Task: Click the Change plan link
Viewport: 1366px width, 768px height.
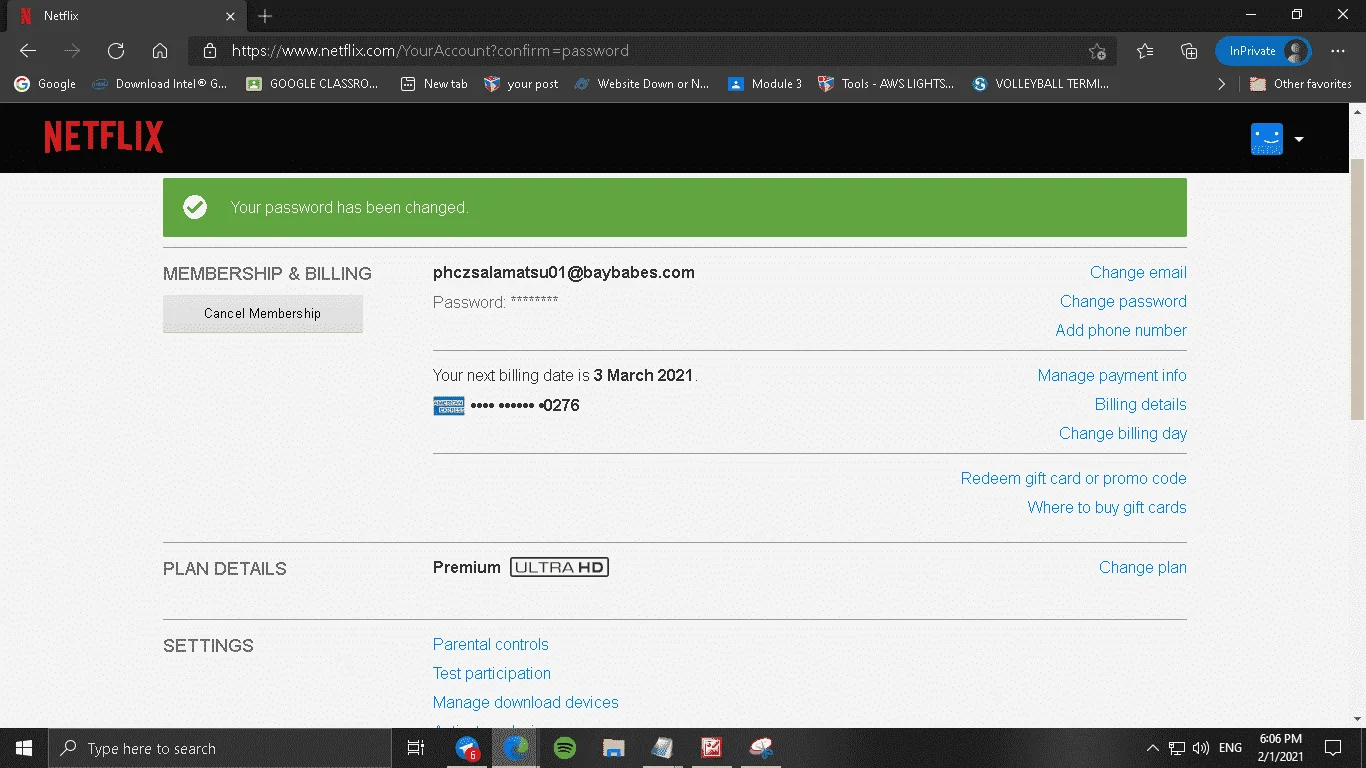Action: pos(1143,567)
